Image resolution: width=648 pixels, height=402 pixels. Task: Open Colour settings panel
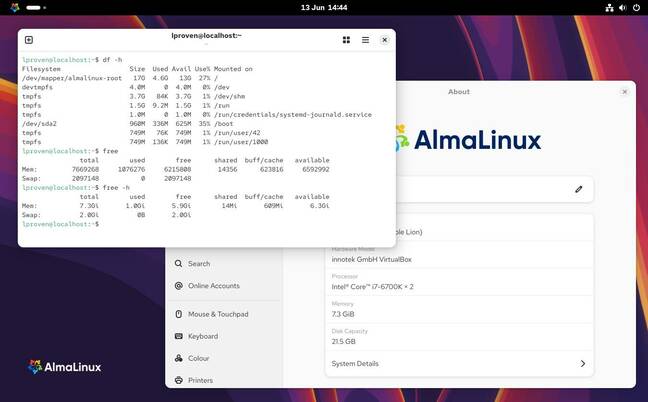pyautogui.click(x=223, y=358)
